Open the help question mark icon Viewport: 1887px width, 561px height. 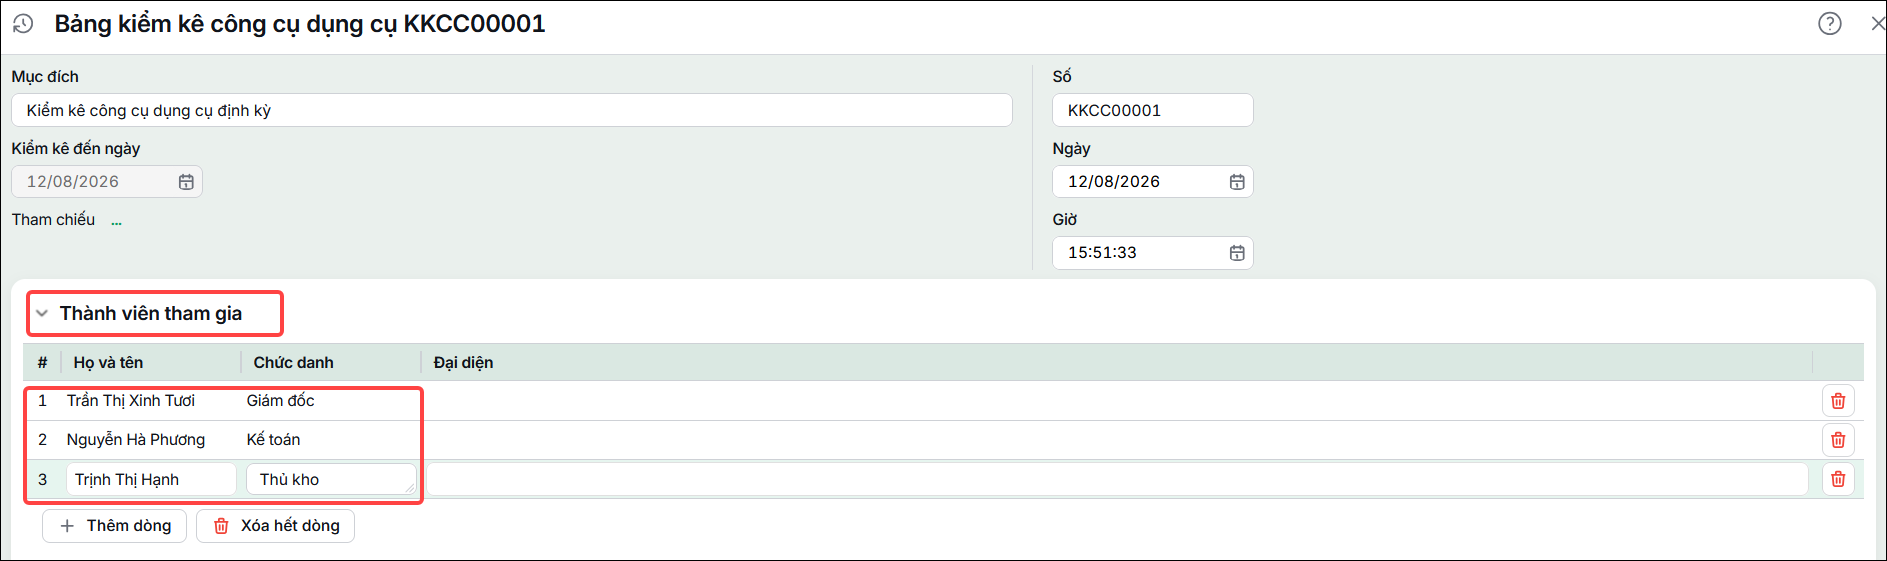coord(1829,23)
